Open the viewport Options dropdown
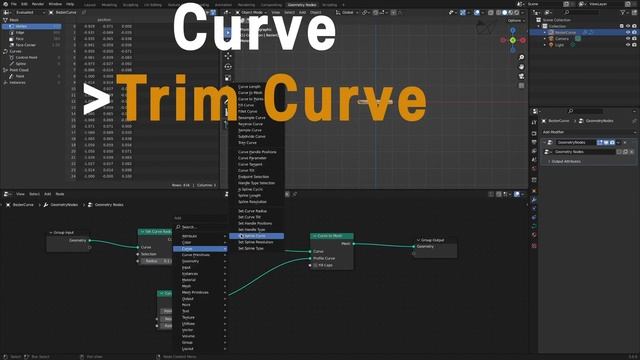Viewport: 640px width, 360px height. click(516, 20)
